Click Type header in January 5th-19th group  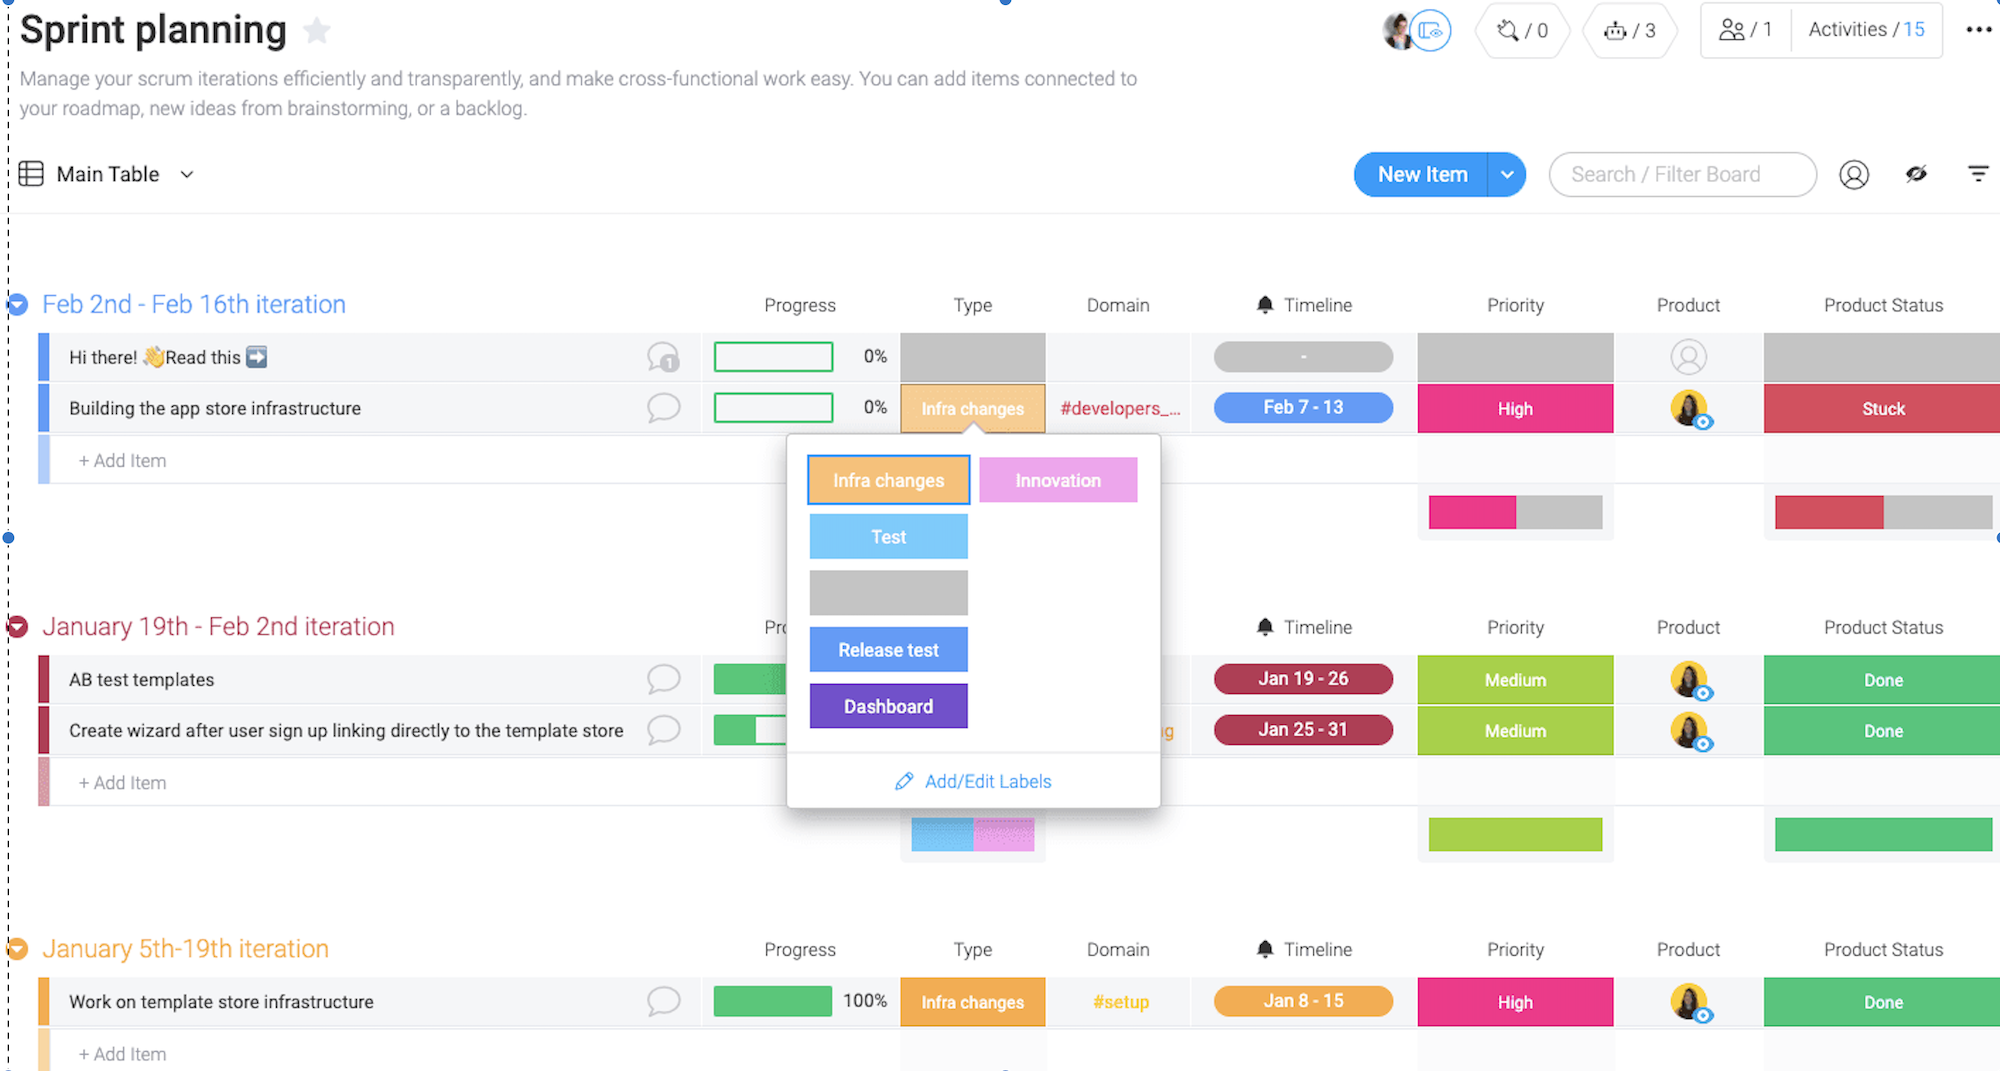972,949
